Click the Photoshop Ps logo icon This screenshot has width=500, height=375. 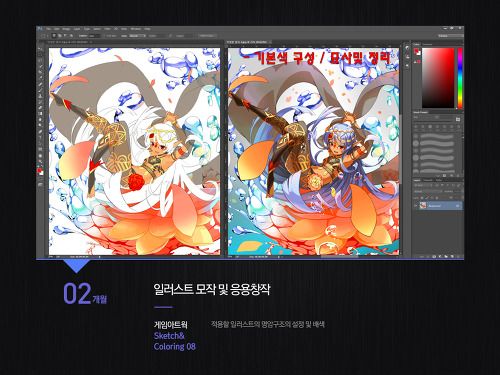[x=40, y=29]
